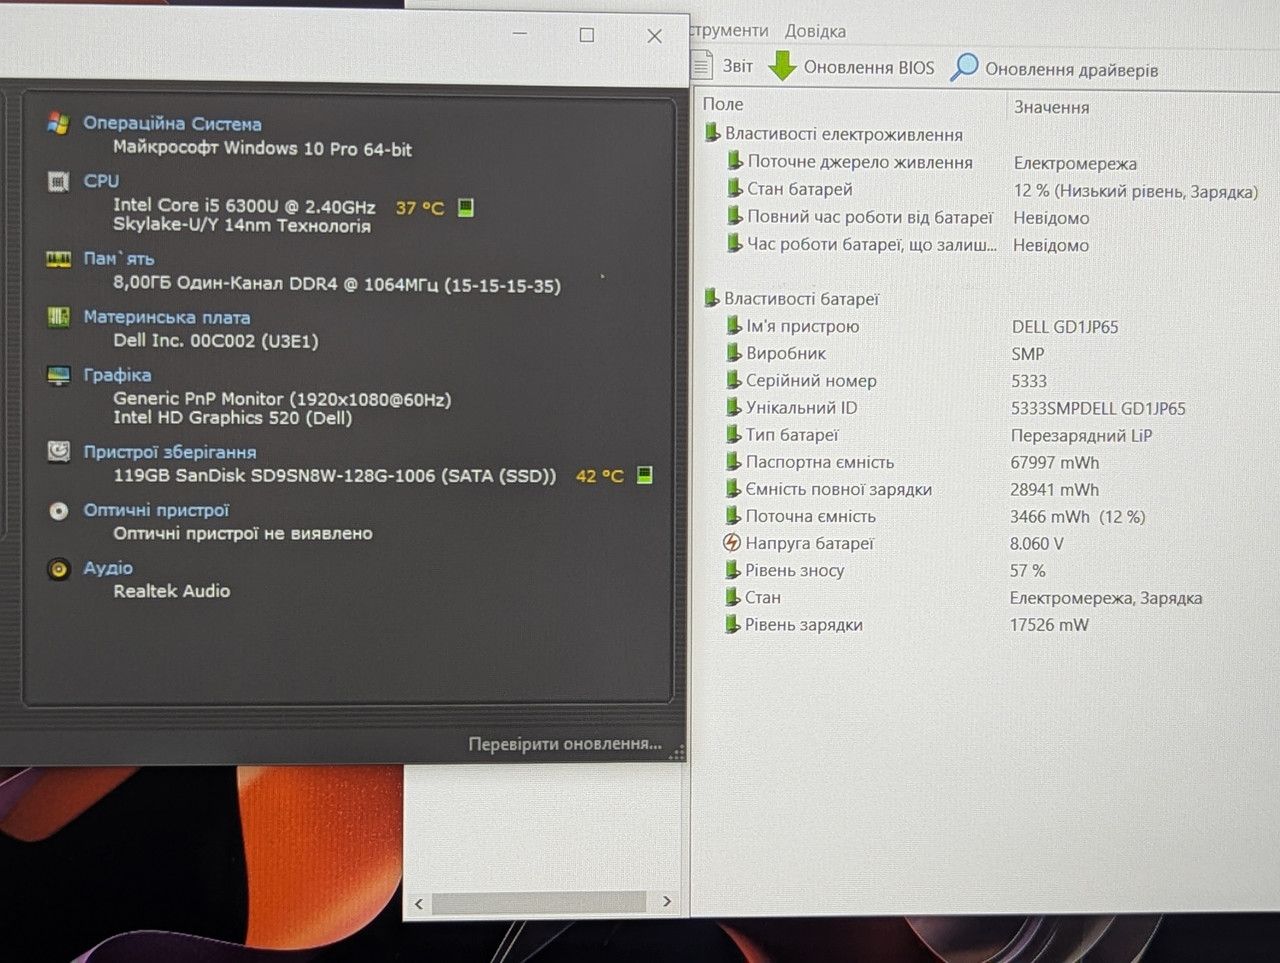Select the Рівень зарядки row
This screenshot has width=1280, height=963.
click(x=905, y=624)
